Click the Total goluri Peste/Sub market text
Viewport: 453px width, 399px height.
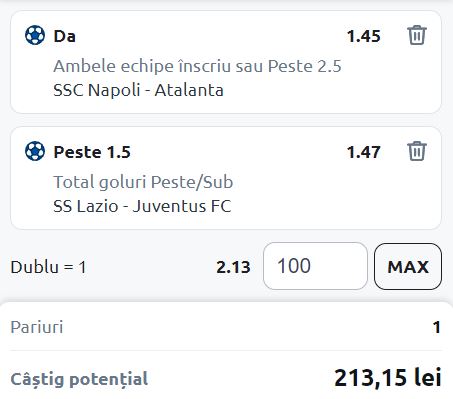click(143, 182)
